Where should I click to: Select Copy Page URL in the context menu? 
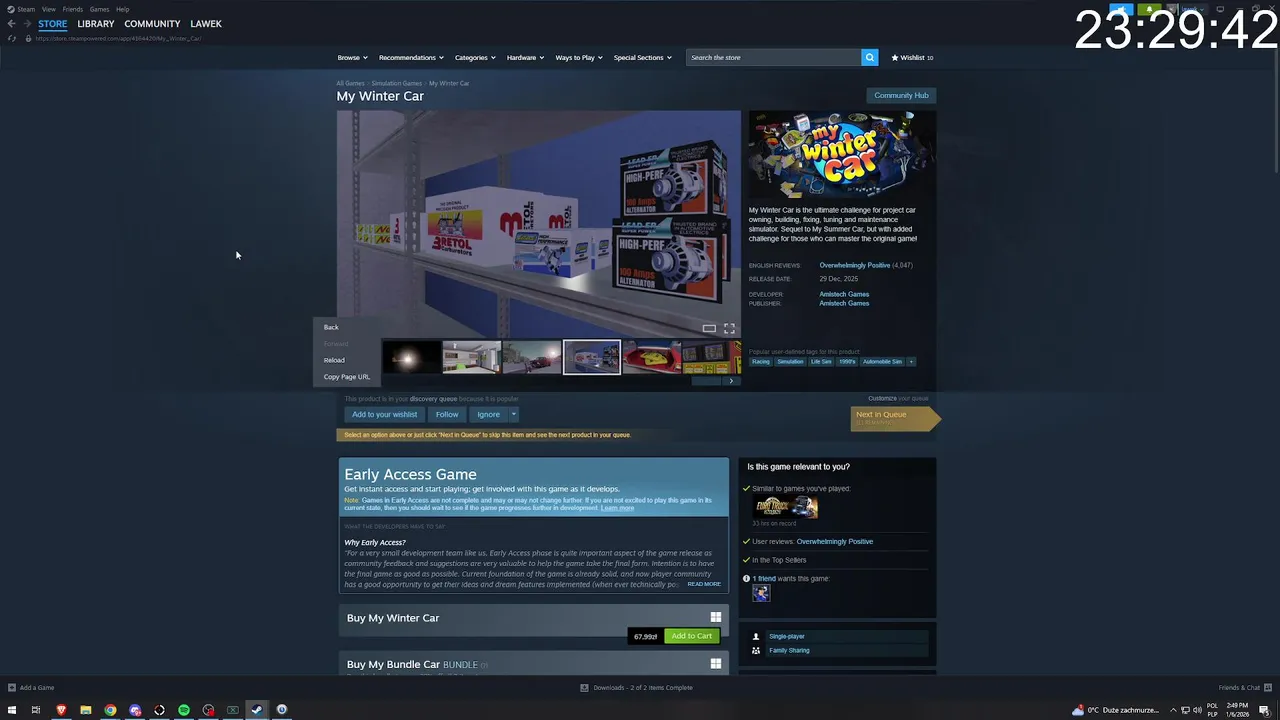346,377
